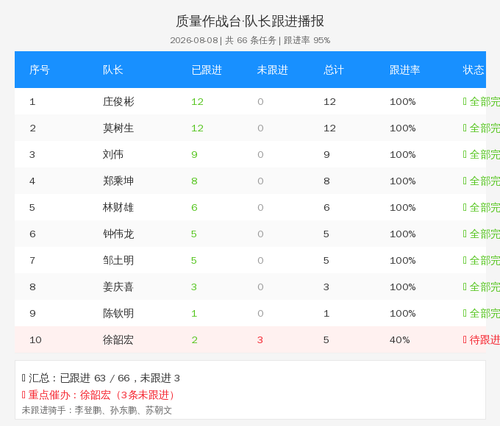Click the 总计 column header
This screenshot has height=426, width=500.
pyautogui.click(x=333, y=70)
